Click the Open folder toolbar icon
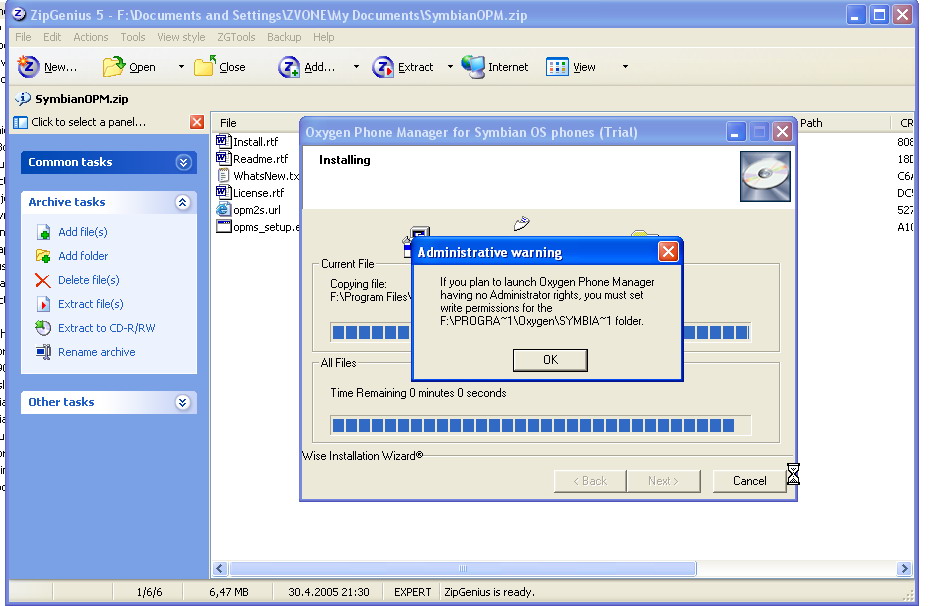Screen dimensions: 931x606 coord(114,67)
